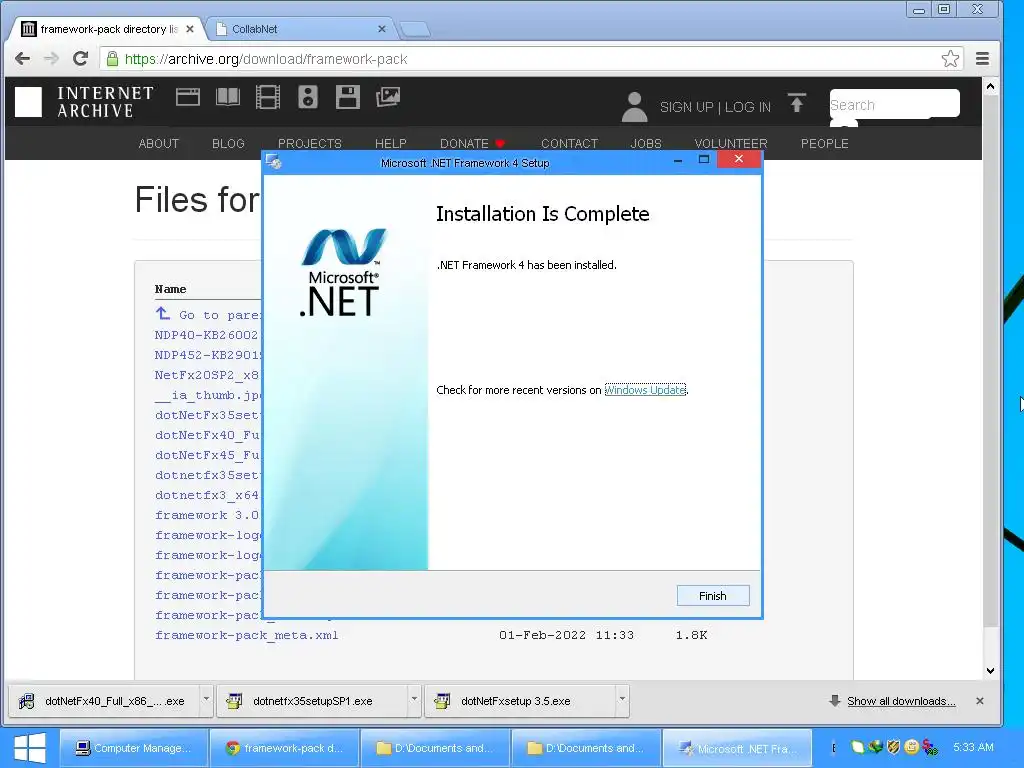Open the __ia_thumb.jpg file link
Viewport: 1024px width, 768px height.
208,395
